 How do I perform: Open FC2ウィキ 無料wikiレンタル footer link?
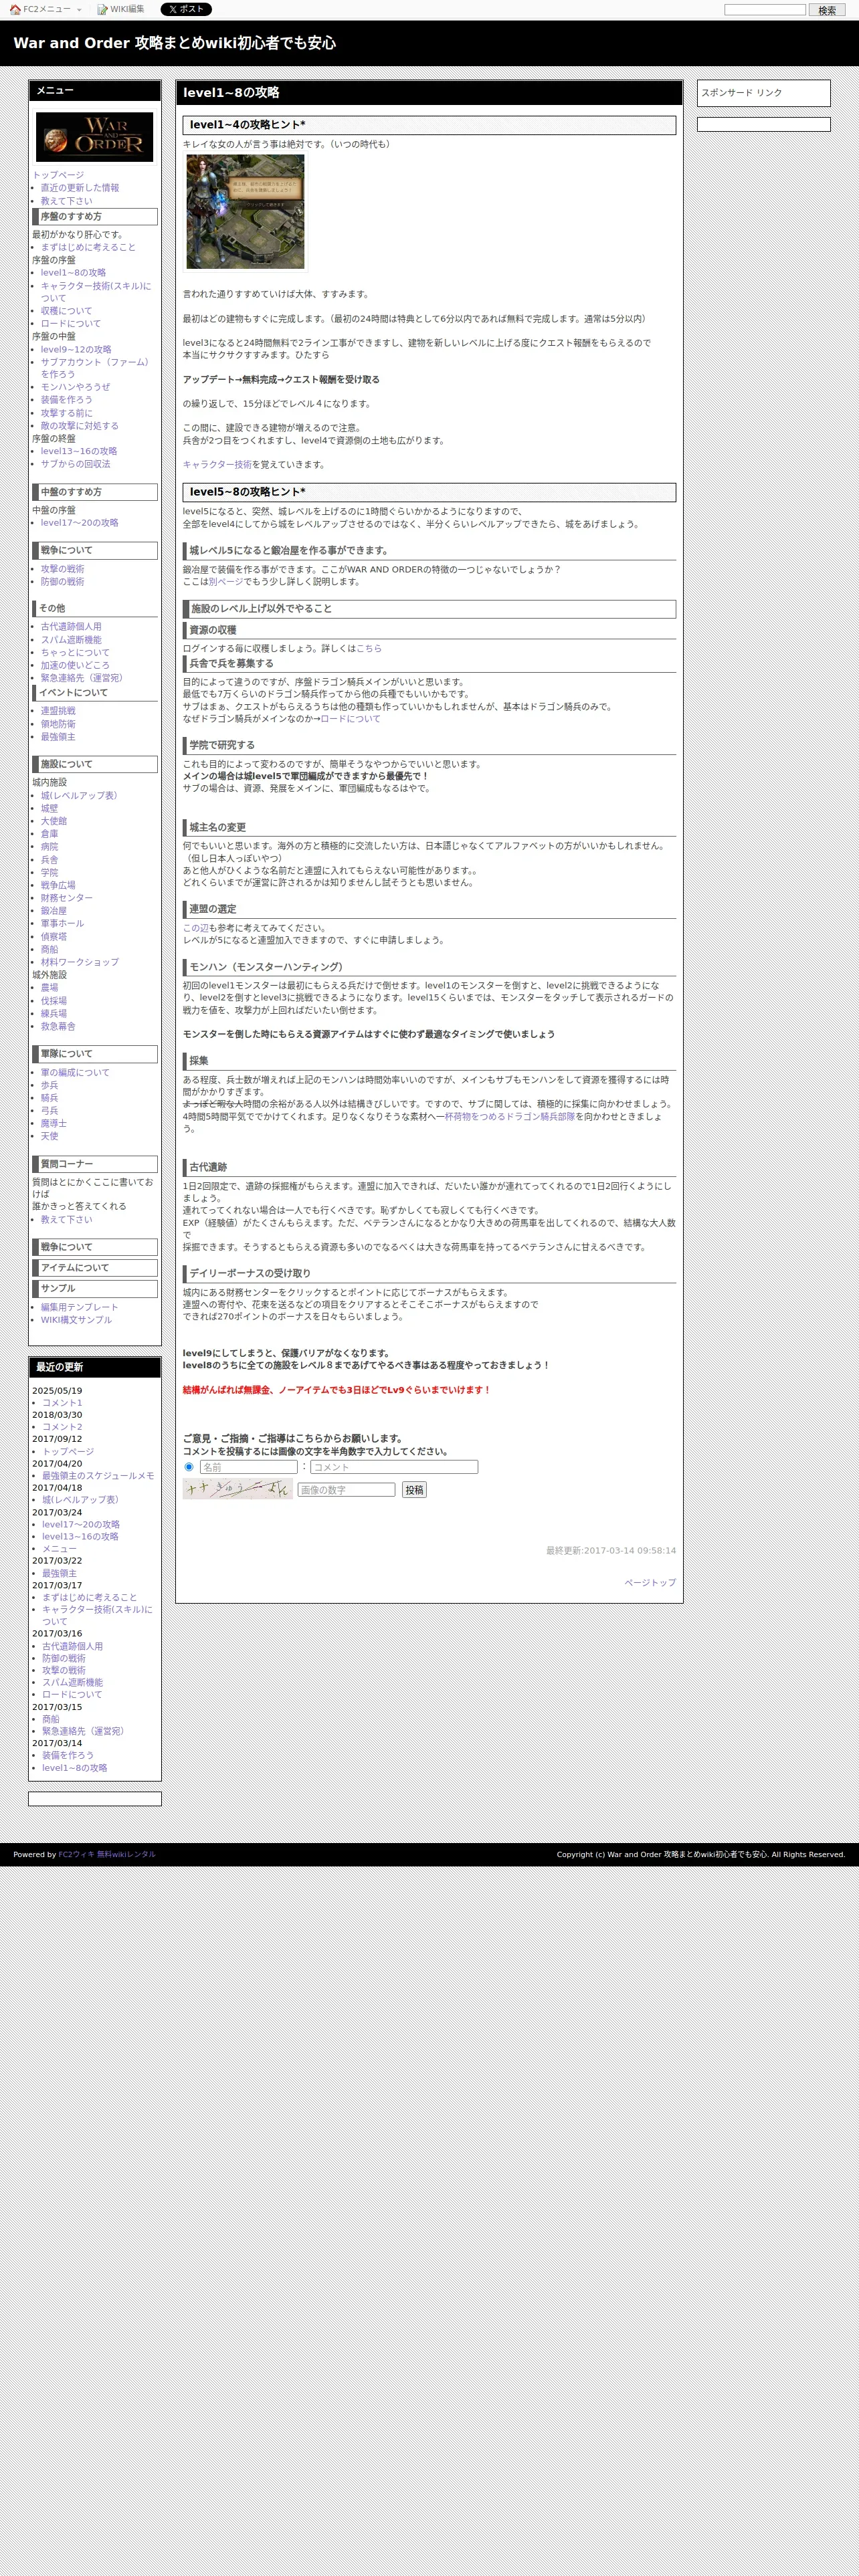107,1855
